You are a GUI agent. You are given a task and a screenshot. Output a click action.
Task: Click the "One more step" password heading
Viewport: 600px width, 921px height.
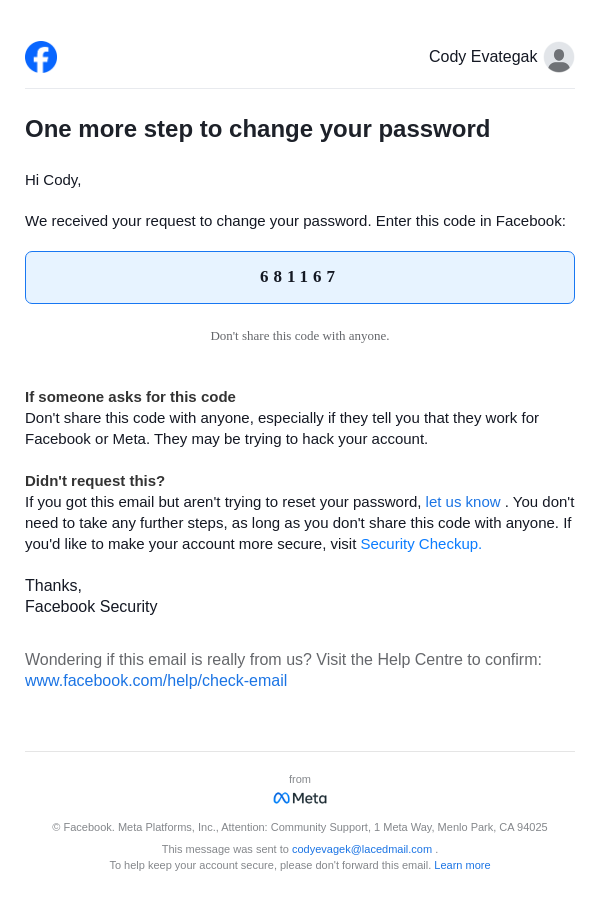257,129
